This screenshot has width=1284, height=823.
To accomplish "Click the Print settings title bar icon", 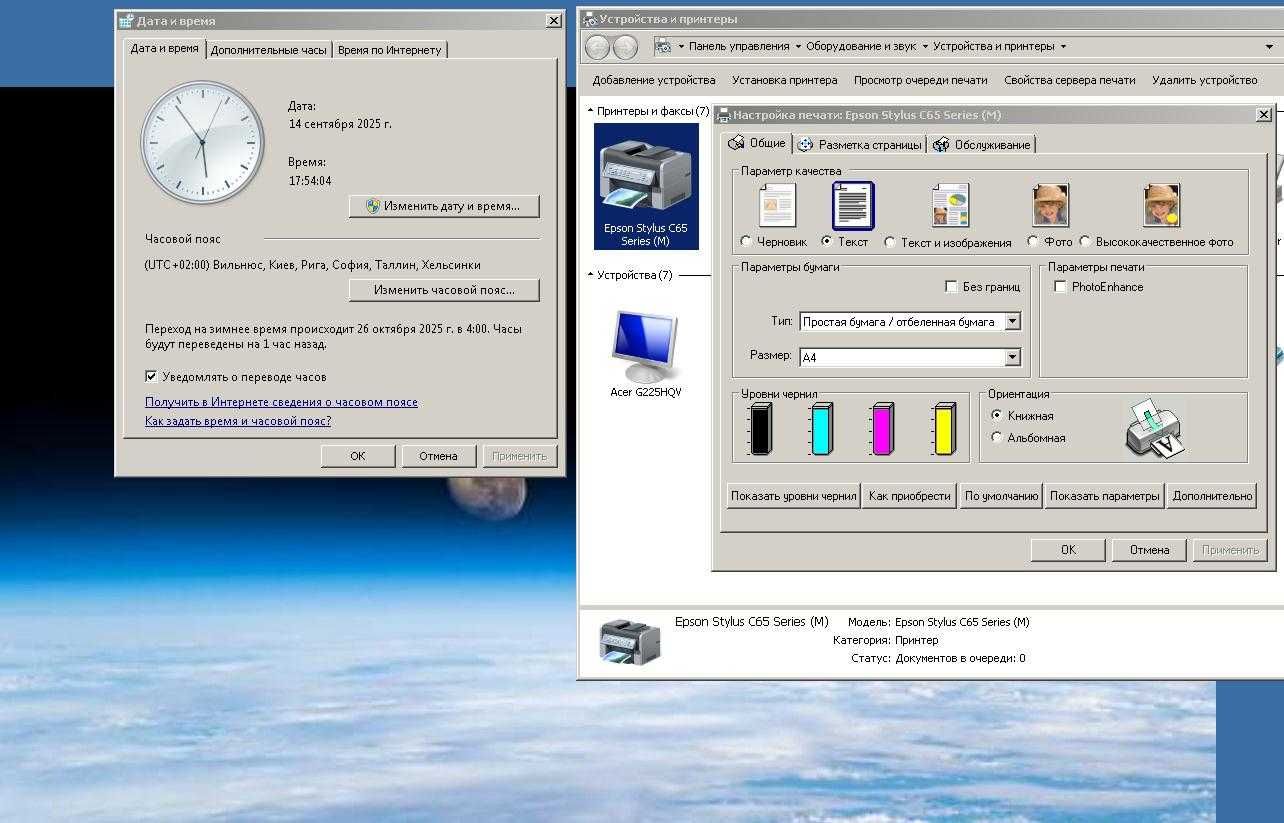I will (724, 115).
